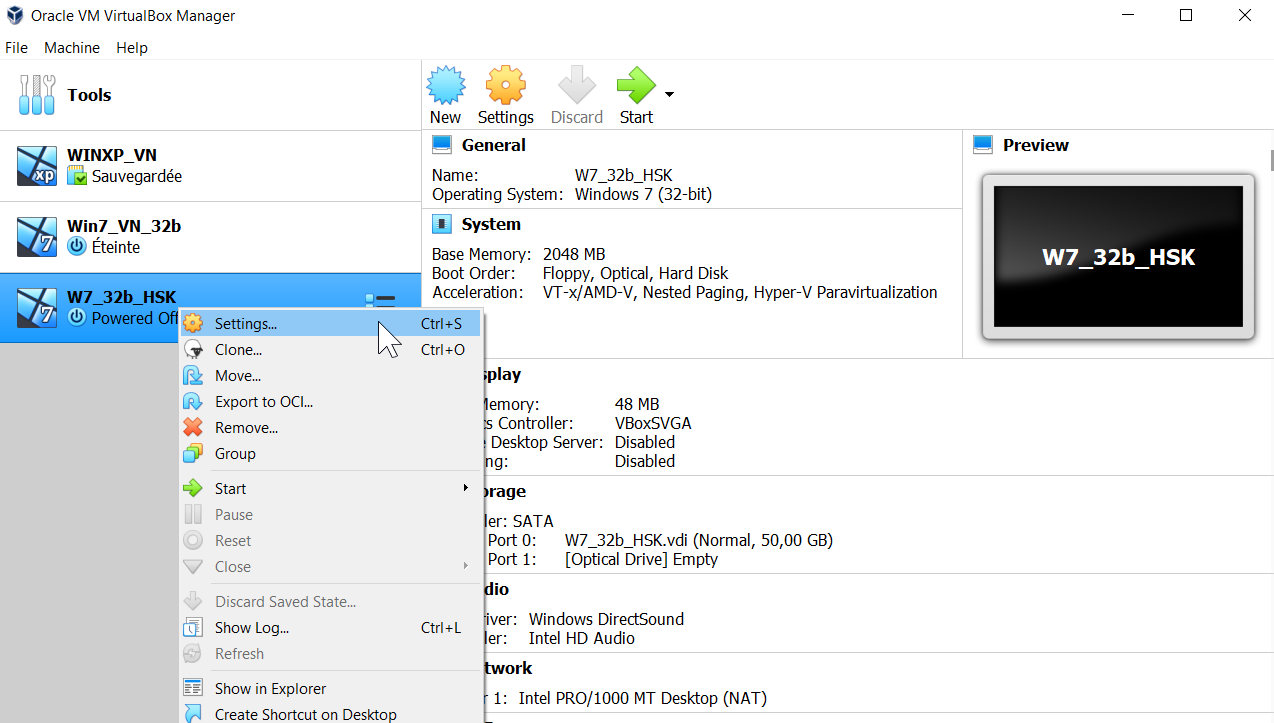Click the [Optical Drive] Empty entry

click(x=641, y=559)
